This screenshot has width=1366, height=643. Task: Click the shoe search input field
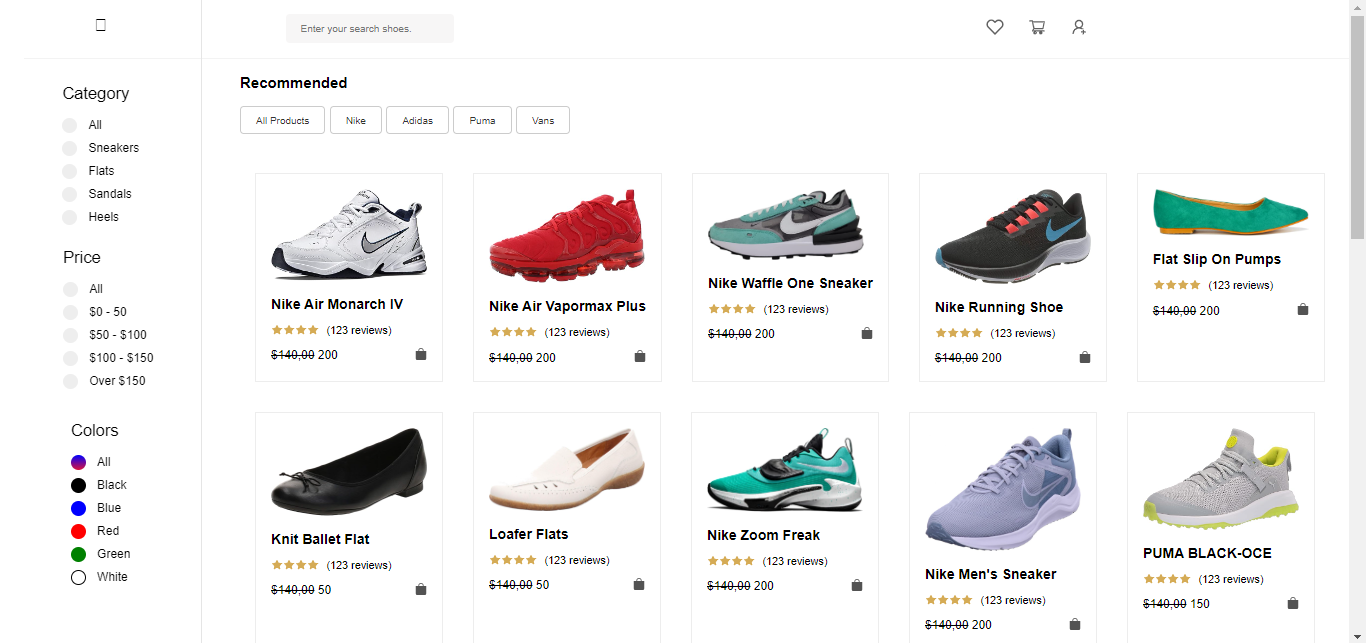click(370, 29)
